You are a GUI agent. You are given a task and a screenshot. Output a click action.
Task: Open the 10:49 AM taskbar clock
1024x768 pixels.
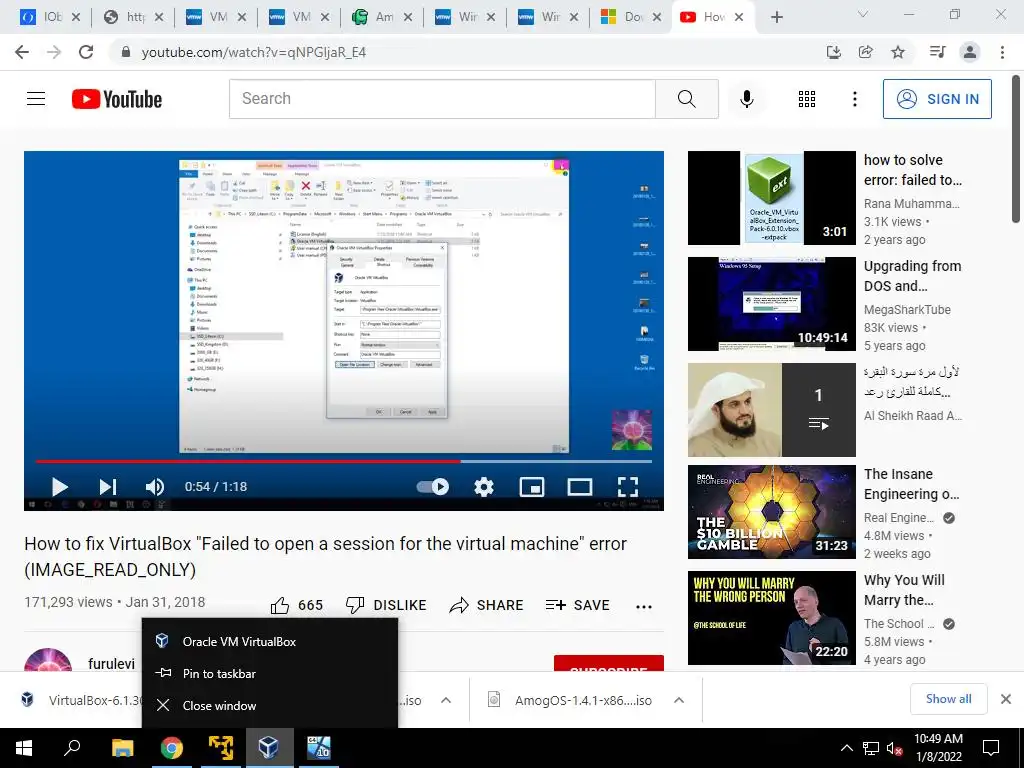point(938,748)
